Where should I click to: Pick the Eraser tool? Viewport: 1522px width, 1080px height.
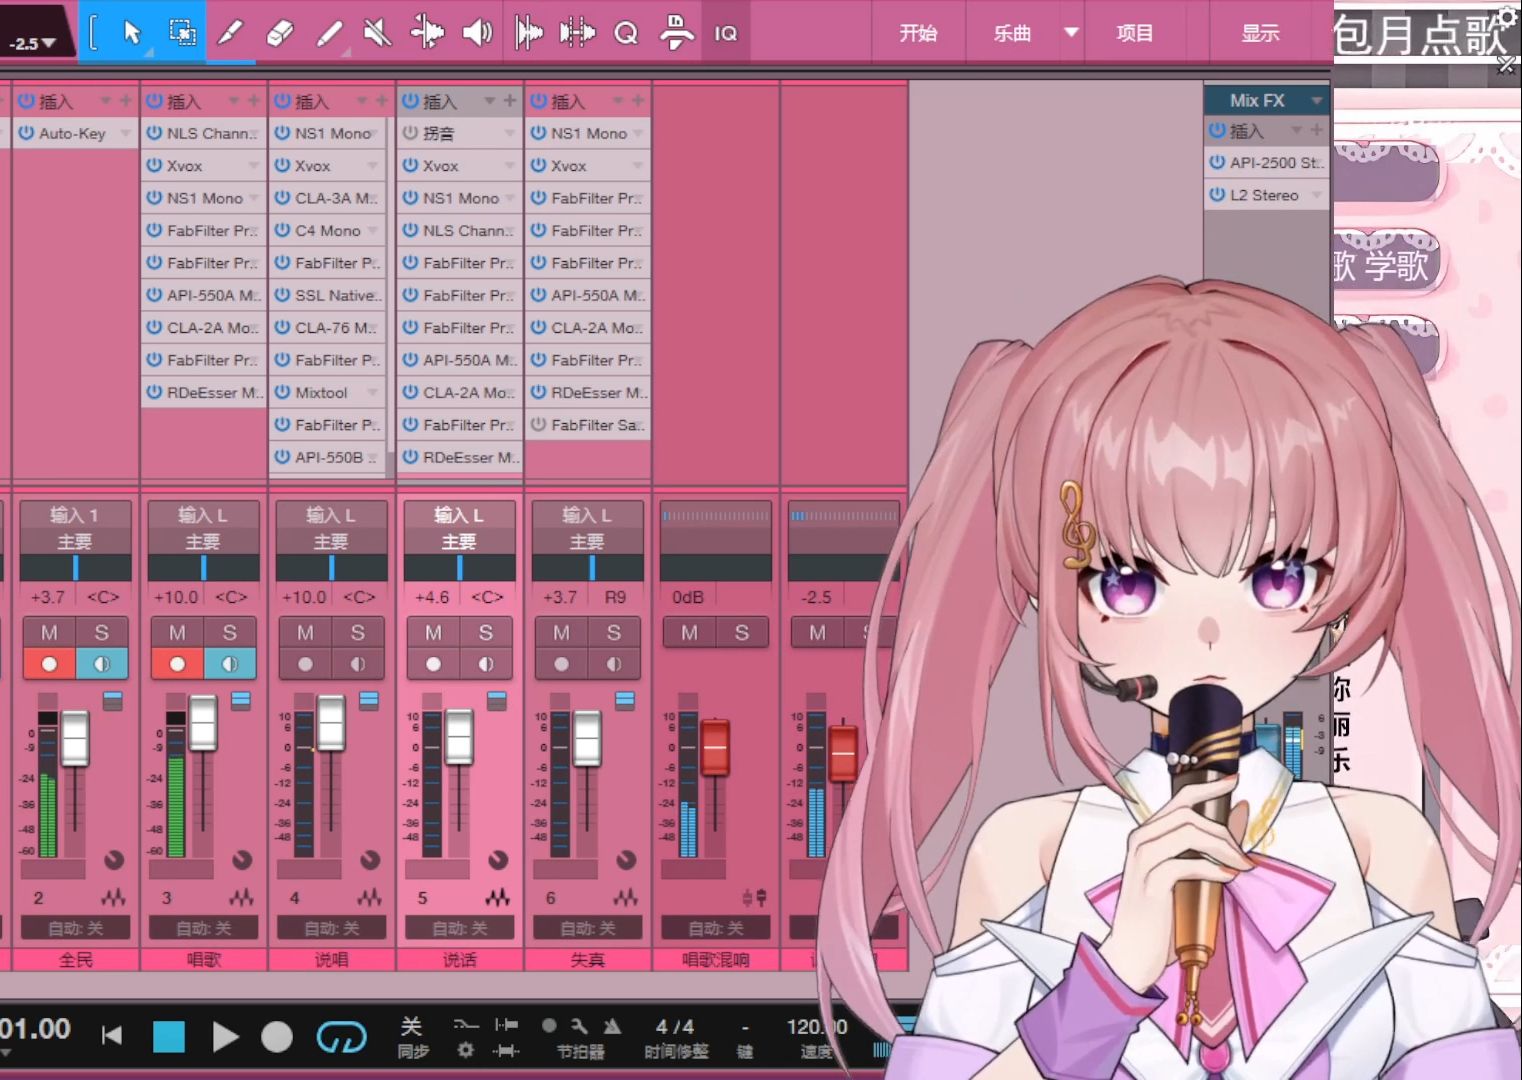point(280,33)
